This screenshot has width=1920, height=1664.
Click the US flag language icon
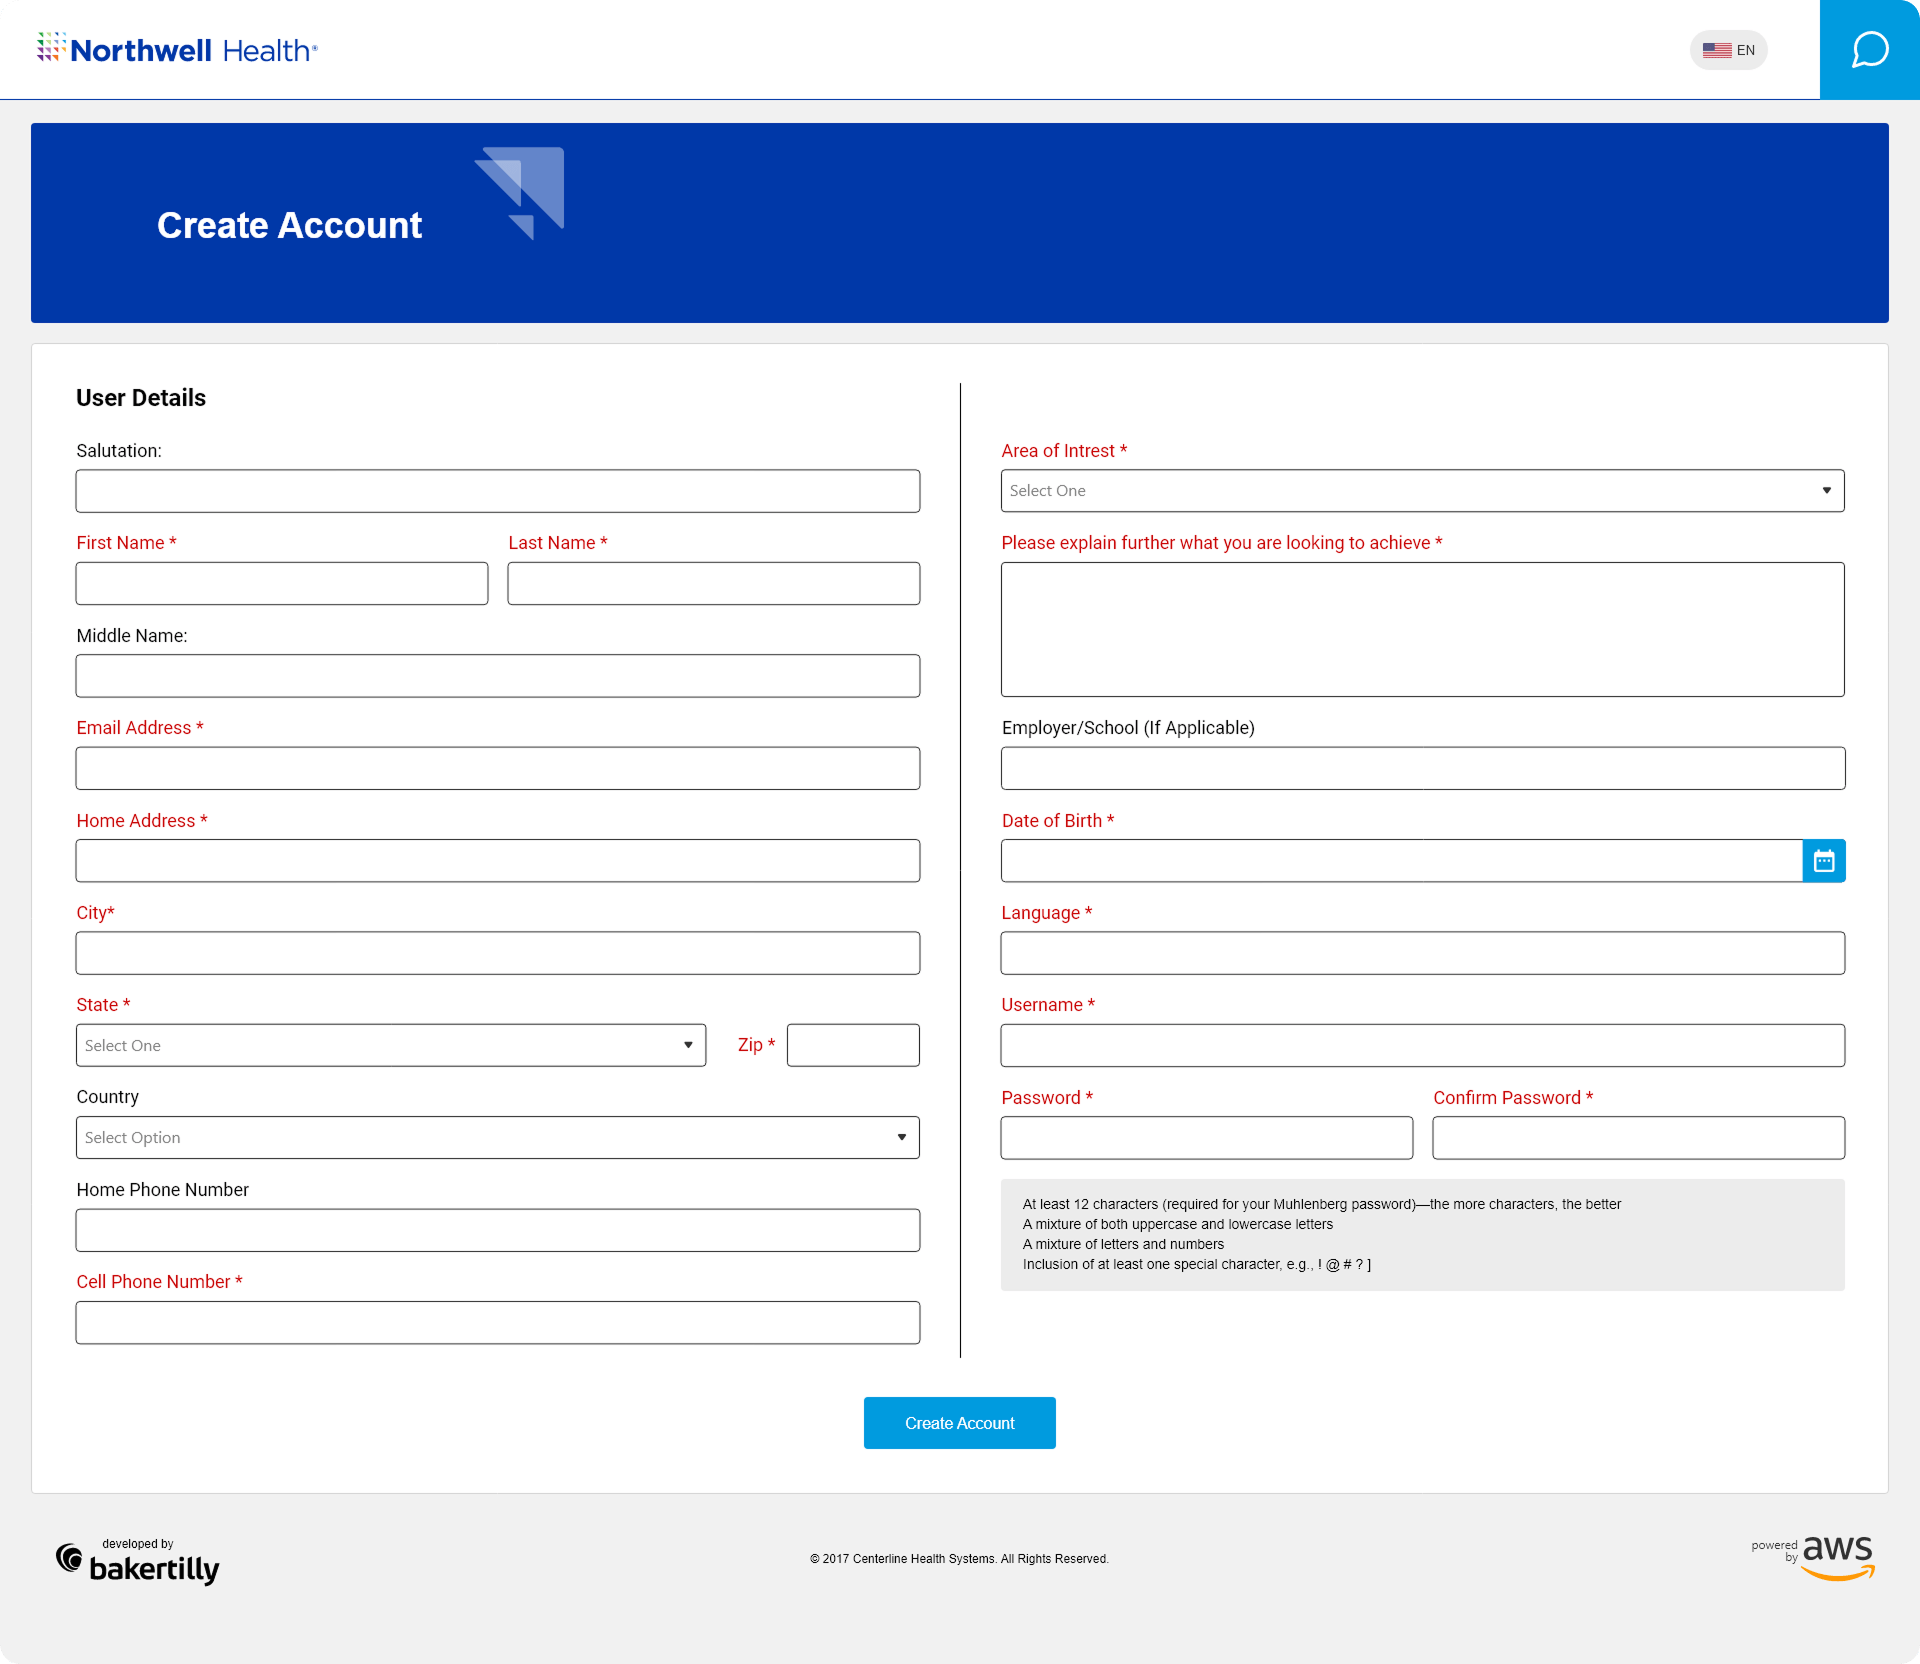tap(1716, 50)
